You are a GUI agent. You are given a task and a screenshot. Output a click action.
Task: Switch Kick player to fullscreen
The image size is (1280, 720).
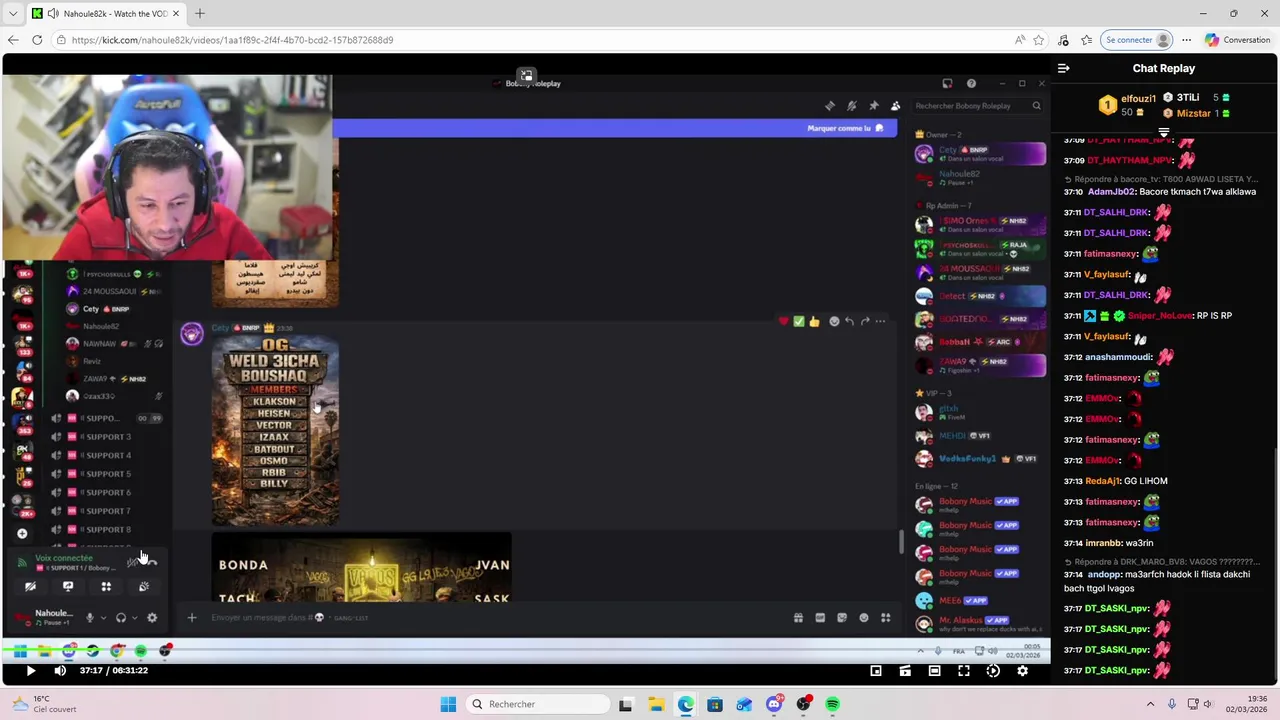point(964,671)
